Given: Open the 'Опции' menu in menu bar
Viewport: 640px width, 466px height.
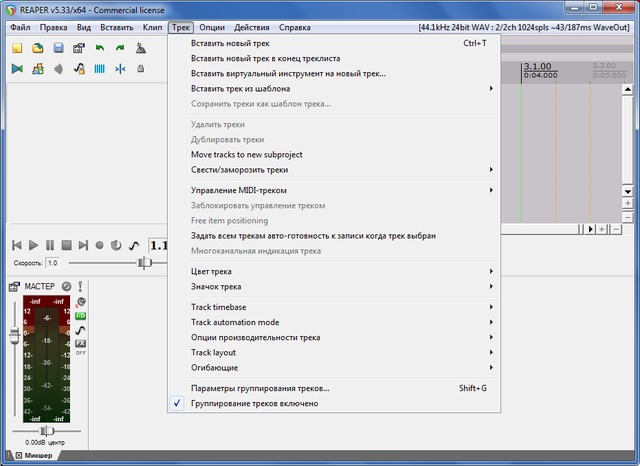Looking at the screenshot, I should point(212,27).
